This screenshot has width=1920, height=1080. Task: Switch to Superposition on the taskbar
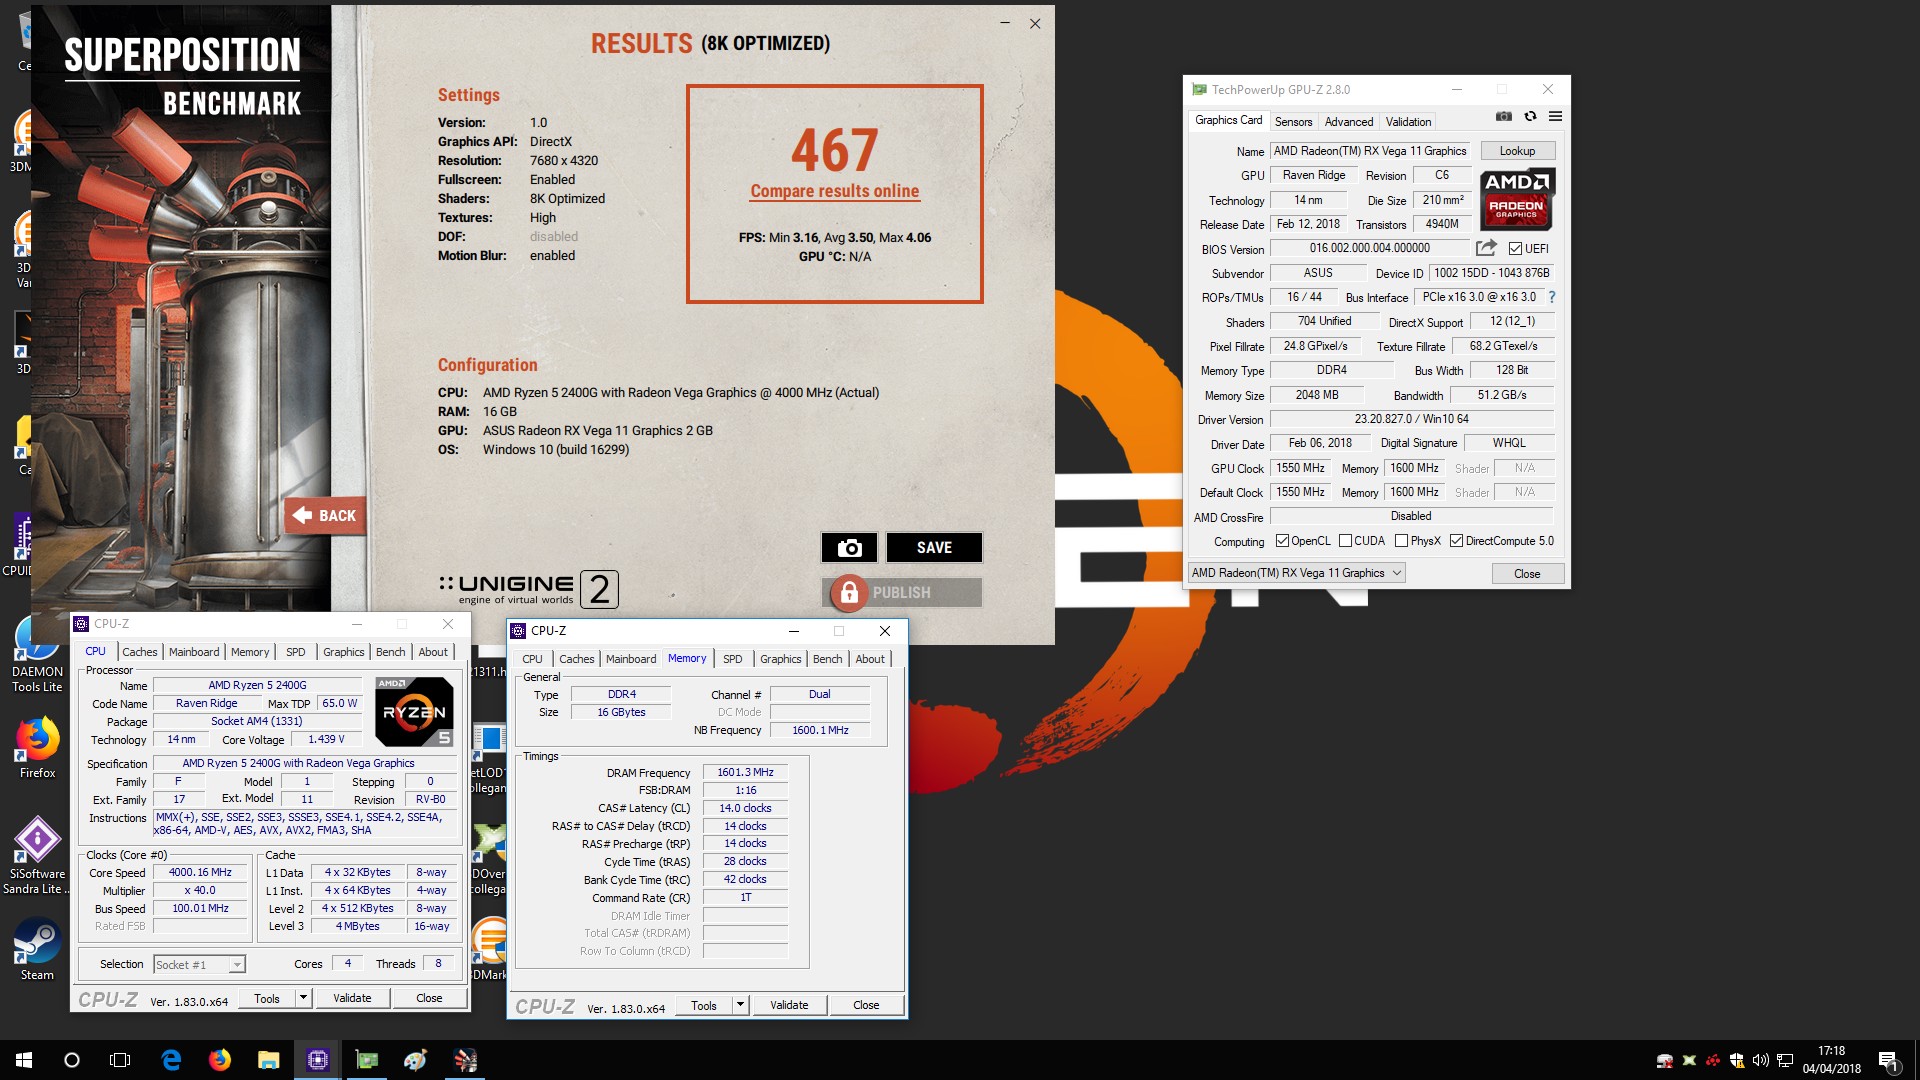pos(465,1060)
